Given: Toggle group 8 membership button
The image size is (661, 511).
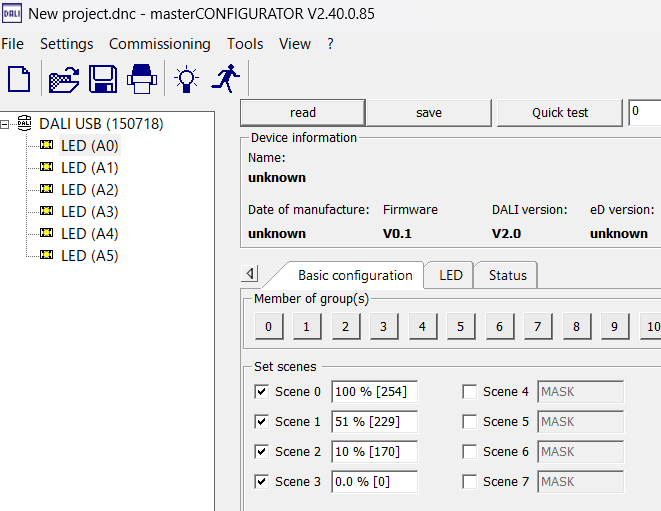Looking at the screenshot, I should 576,326.
